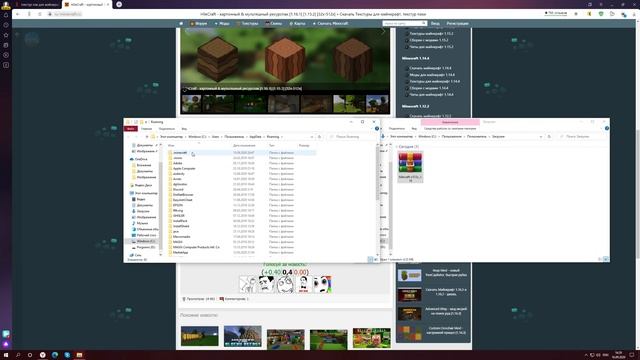Click the Поиск: Загрузки search field

click(x=583, y=136)
